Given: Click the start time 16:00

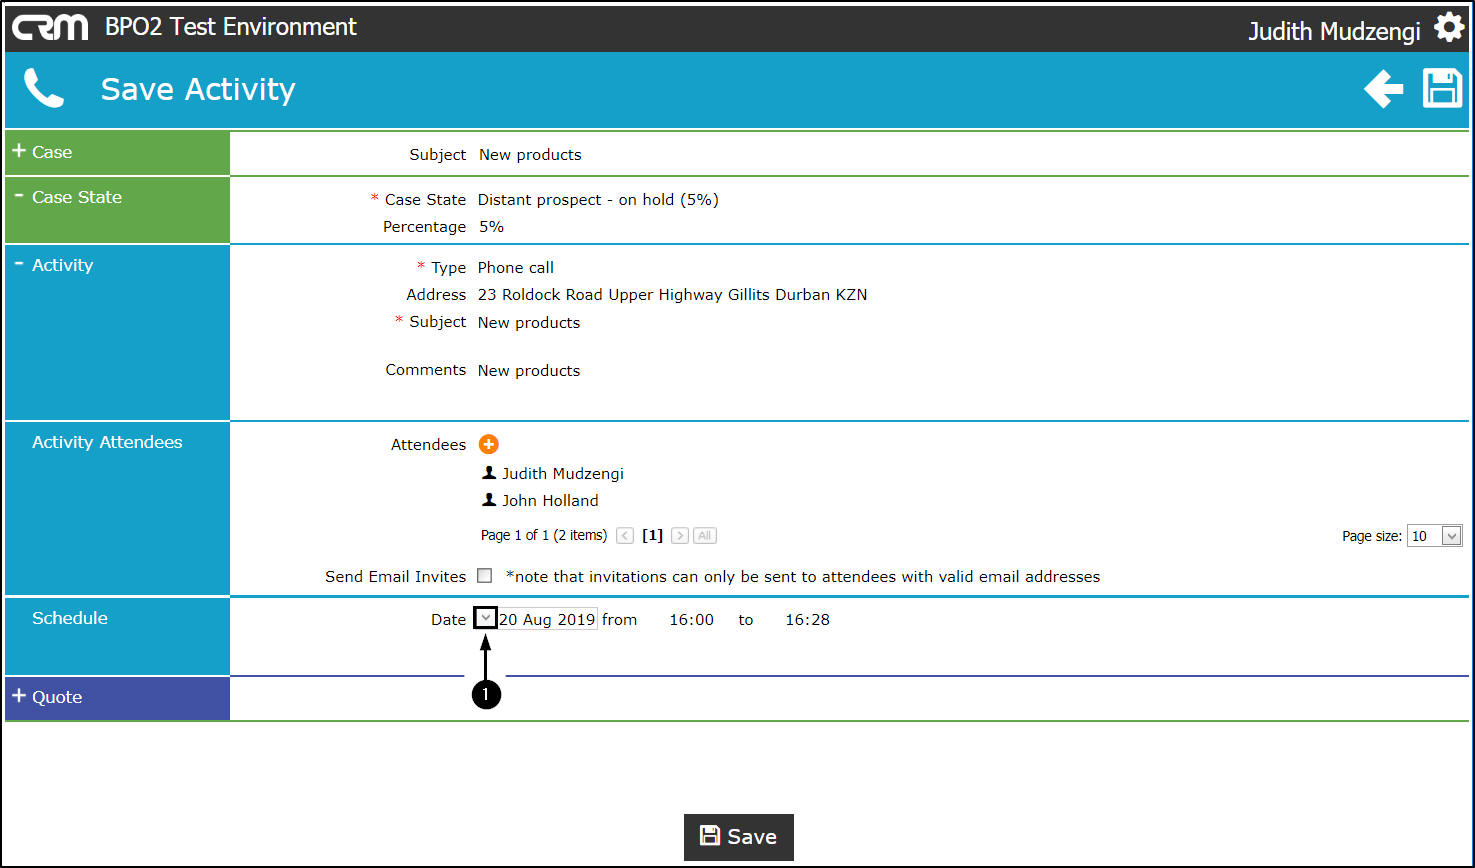Looking at the screenshot, I should tap(692, 620).
